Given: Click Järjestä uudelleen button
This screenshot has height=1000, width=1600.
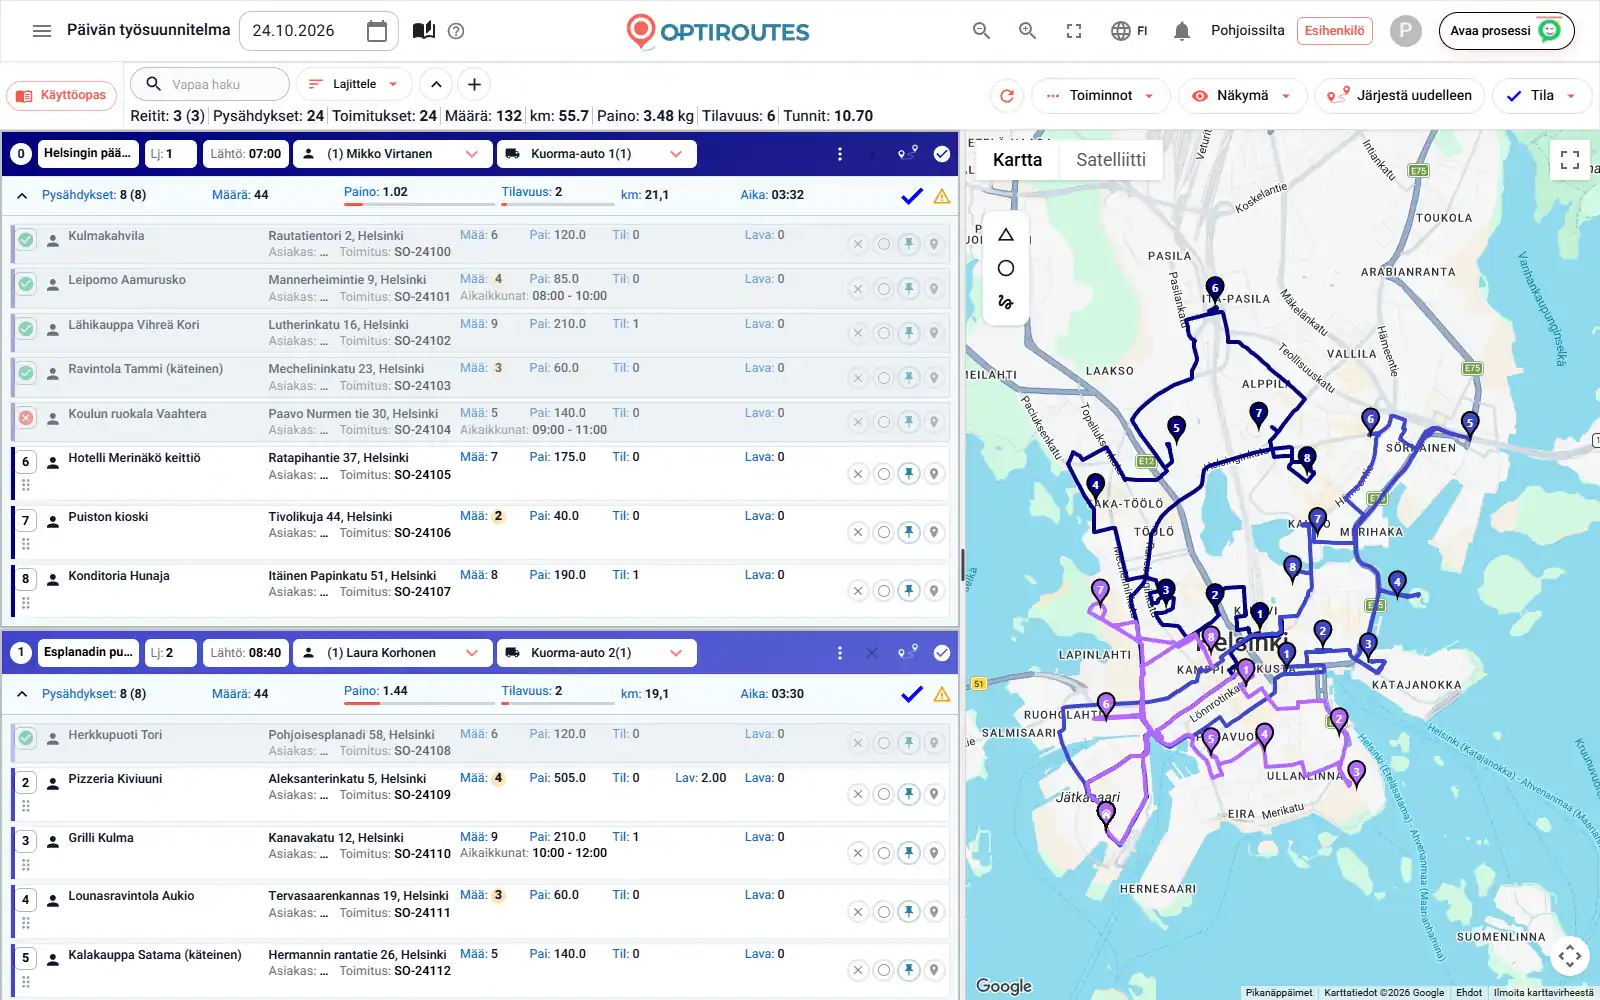Looking at the screenshot, I should pyautogui.click(x=1399, y=96).
